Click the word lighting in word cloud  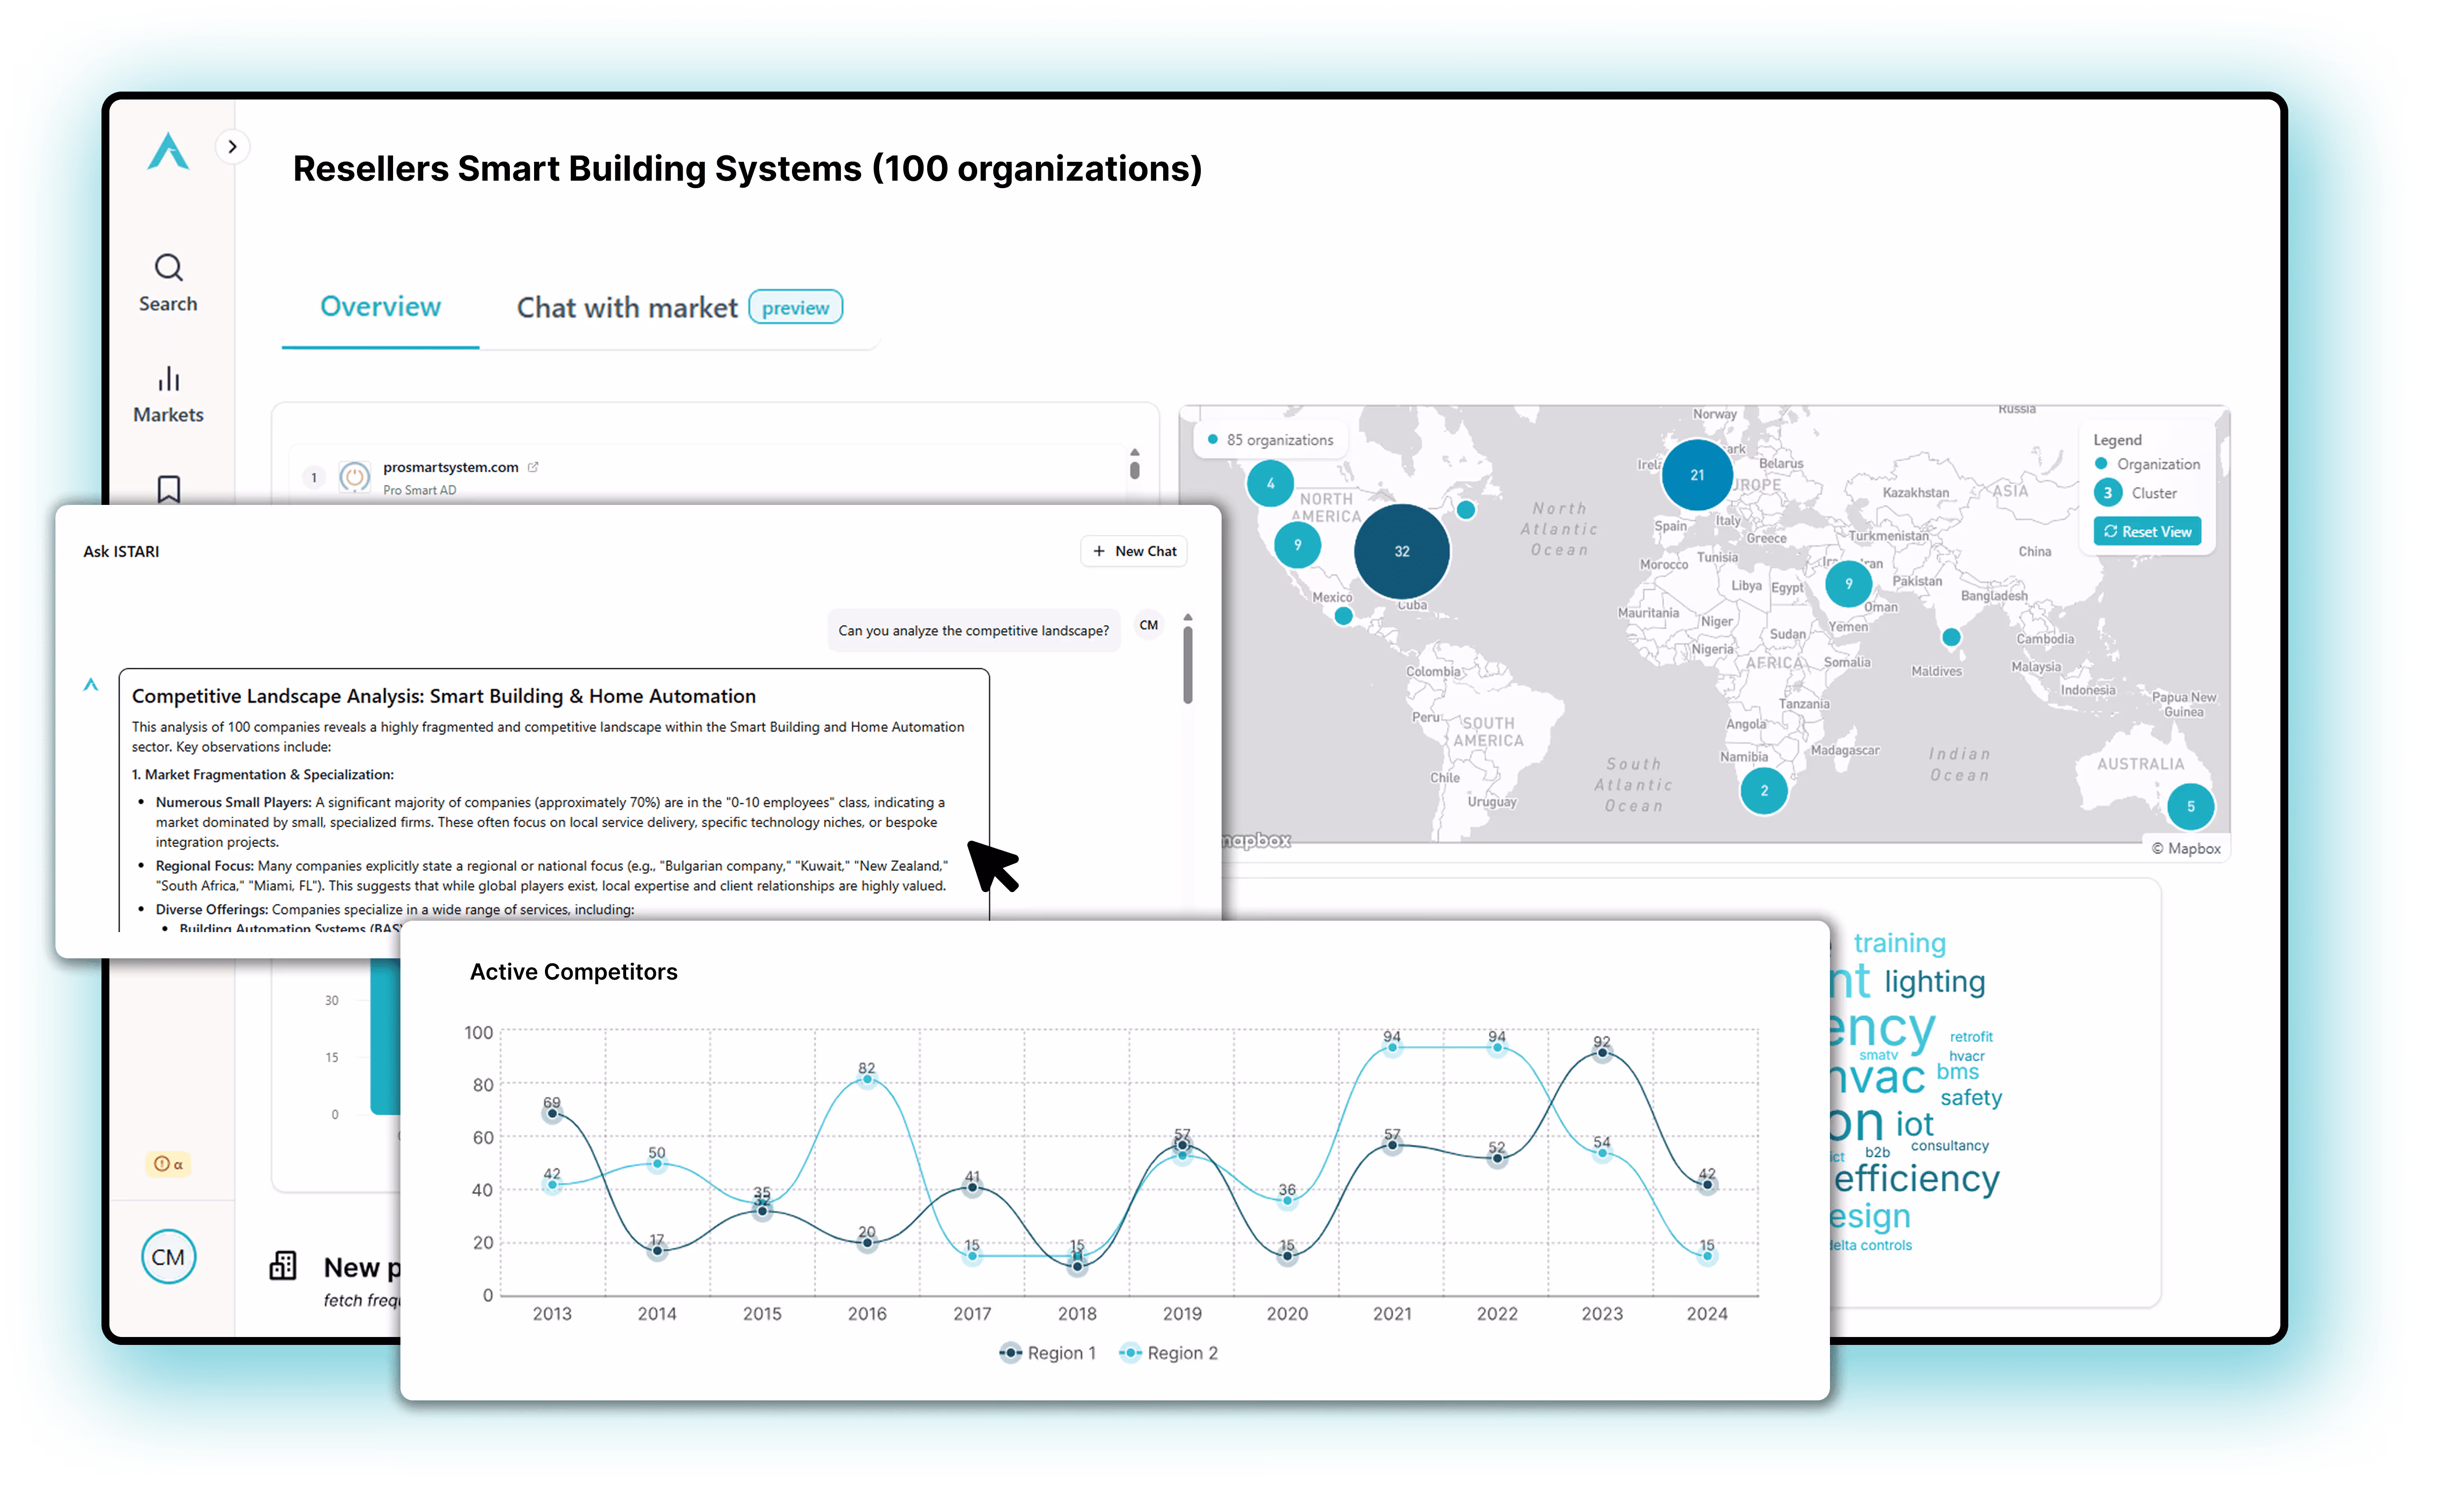point(1934,982)
